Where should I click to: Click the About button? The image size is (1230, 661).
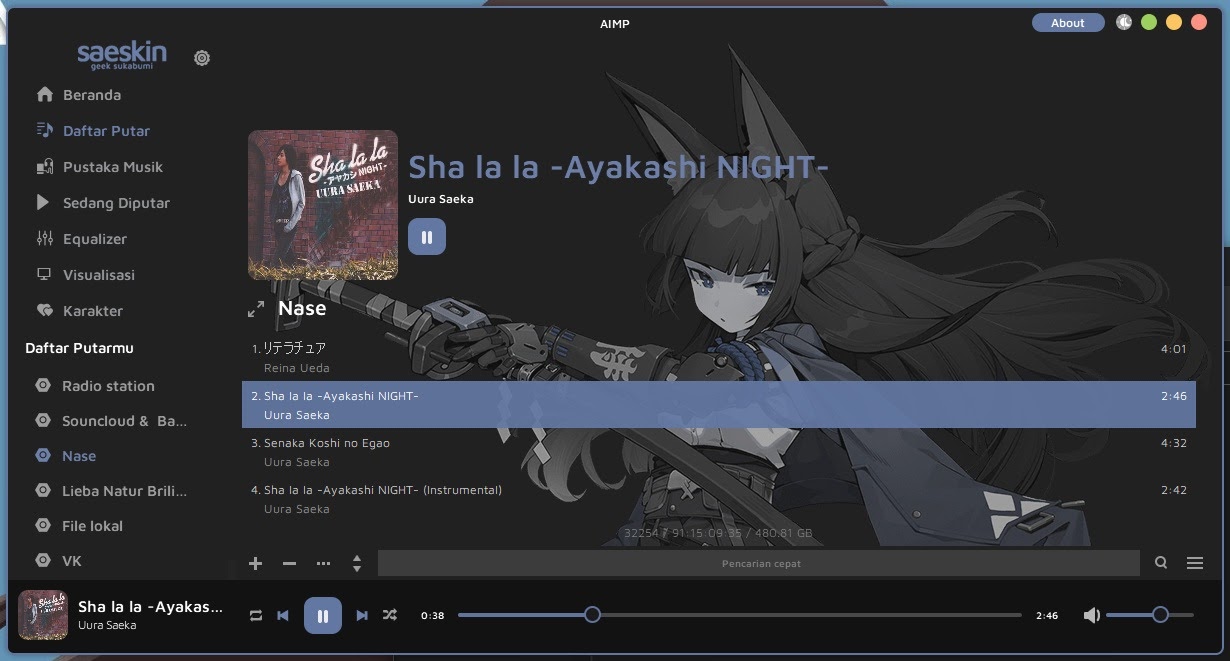pyautogui.click(x=1068, y=22)
